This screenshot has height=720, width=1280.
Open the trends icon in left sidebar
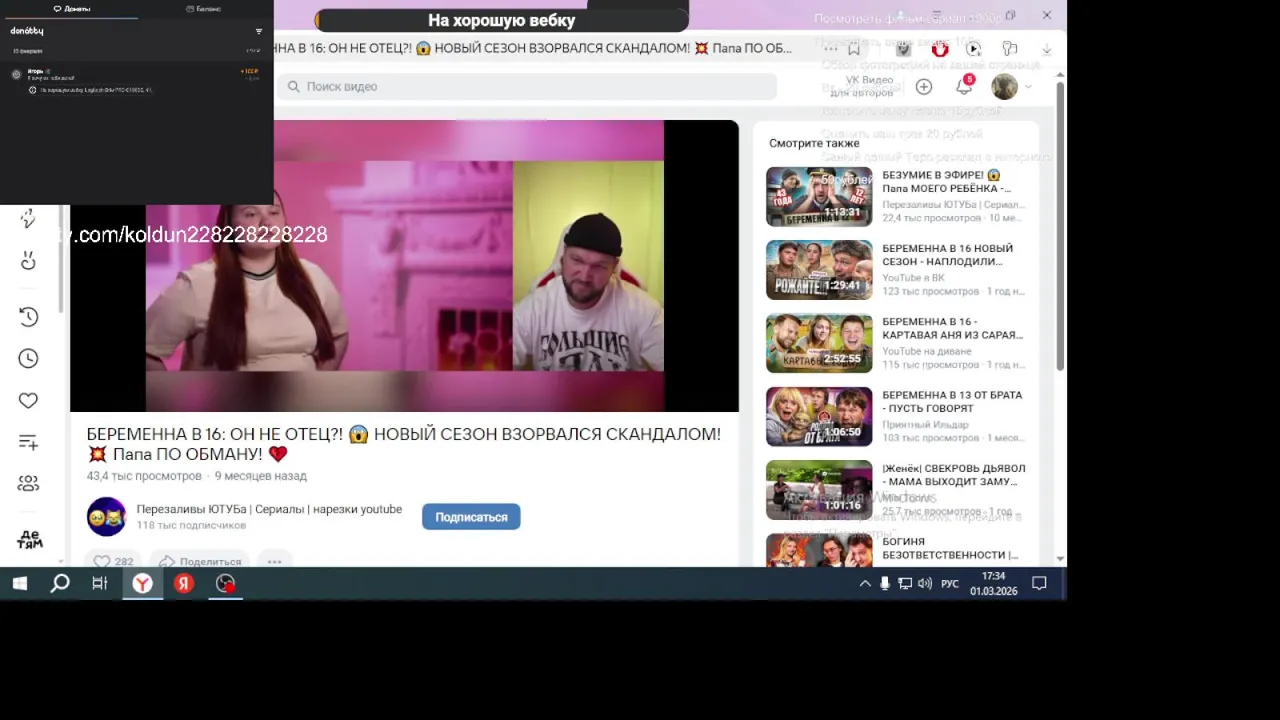pyautogui.click(x=28, y=219)
